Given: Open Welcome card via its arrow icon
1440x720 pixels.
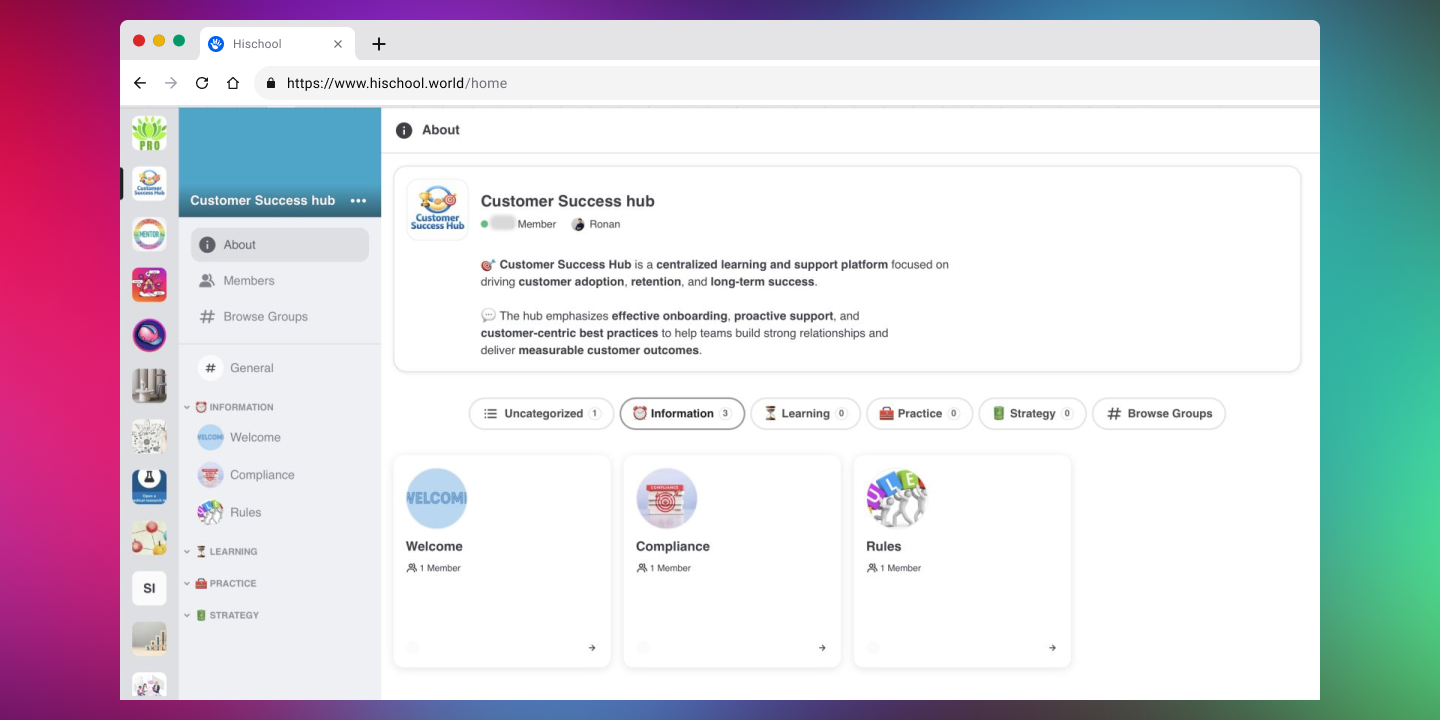Looking at the screenshot, I should click(x=592, y=648).
